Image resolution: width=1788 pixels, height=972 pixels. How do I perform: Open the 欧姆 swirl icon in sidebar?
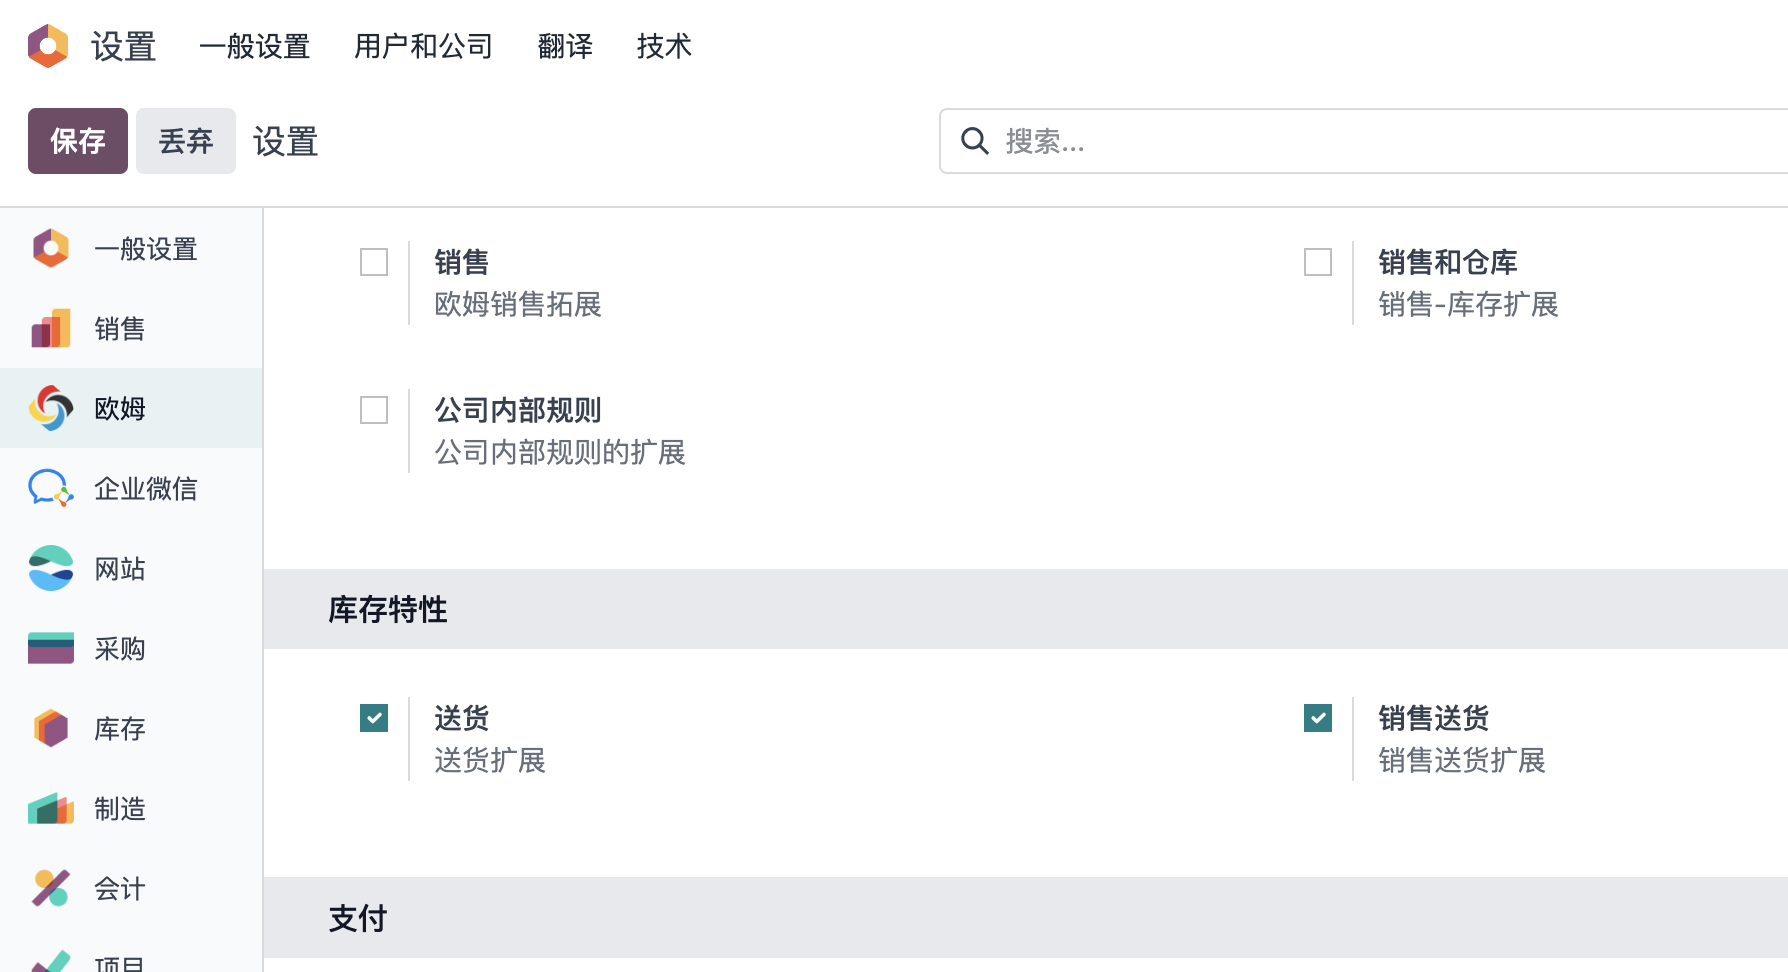point(51,408)
